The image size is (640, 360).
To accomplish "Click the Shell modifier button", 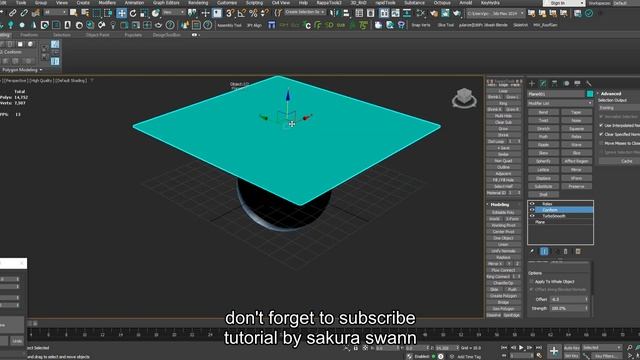I will [x=543, y=194].
